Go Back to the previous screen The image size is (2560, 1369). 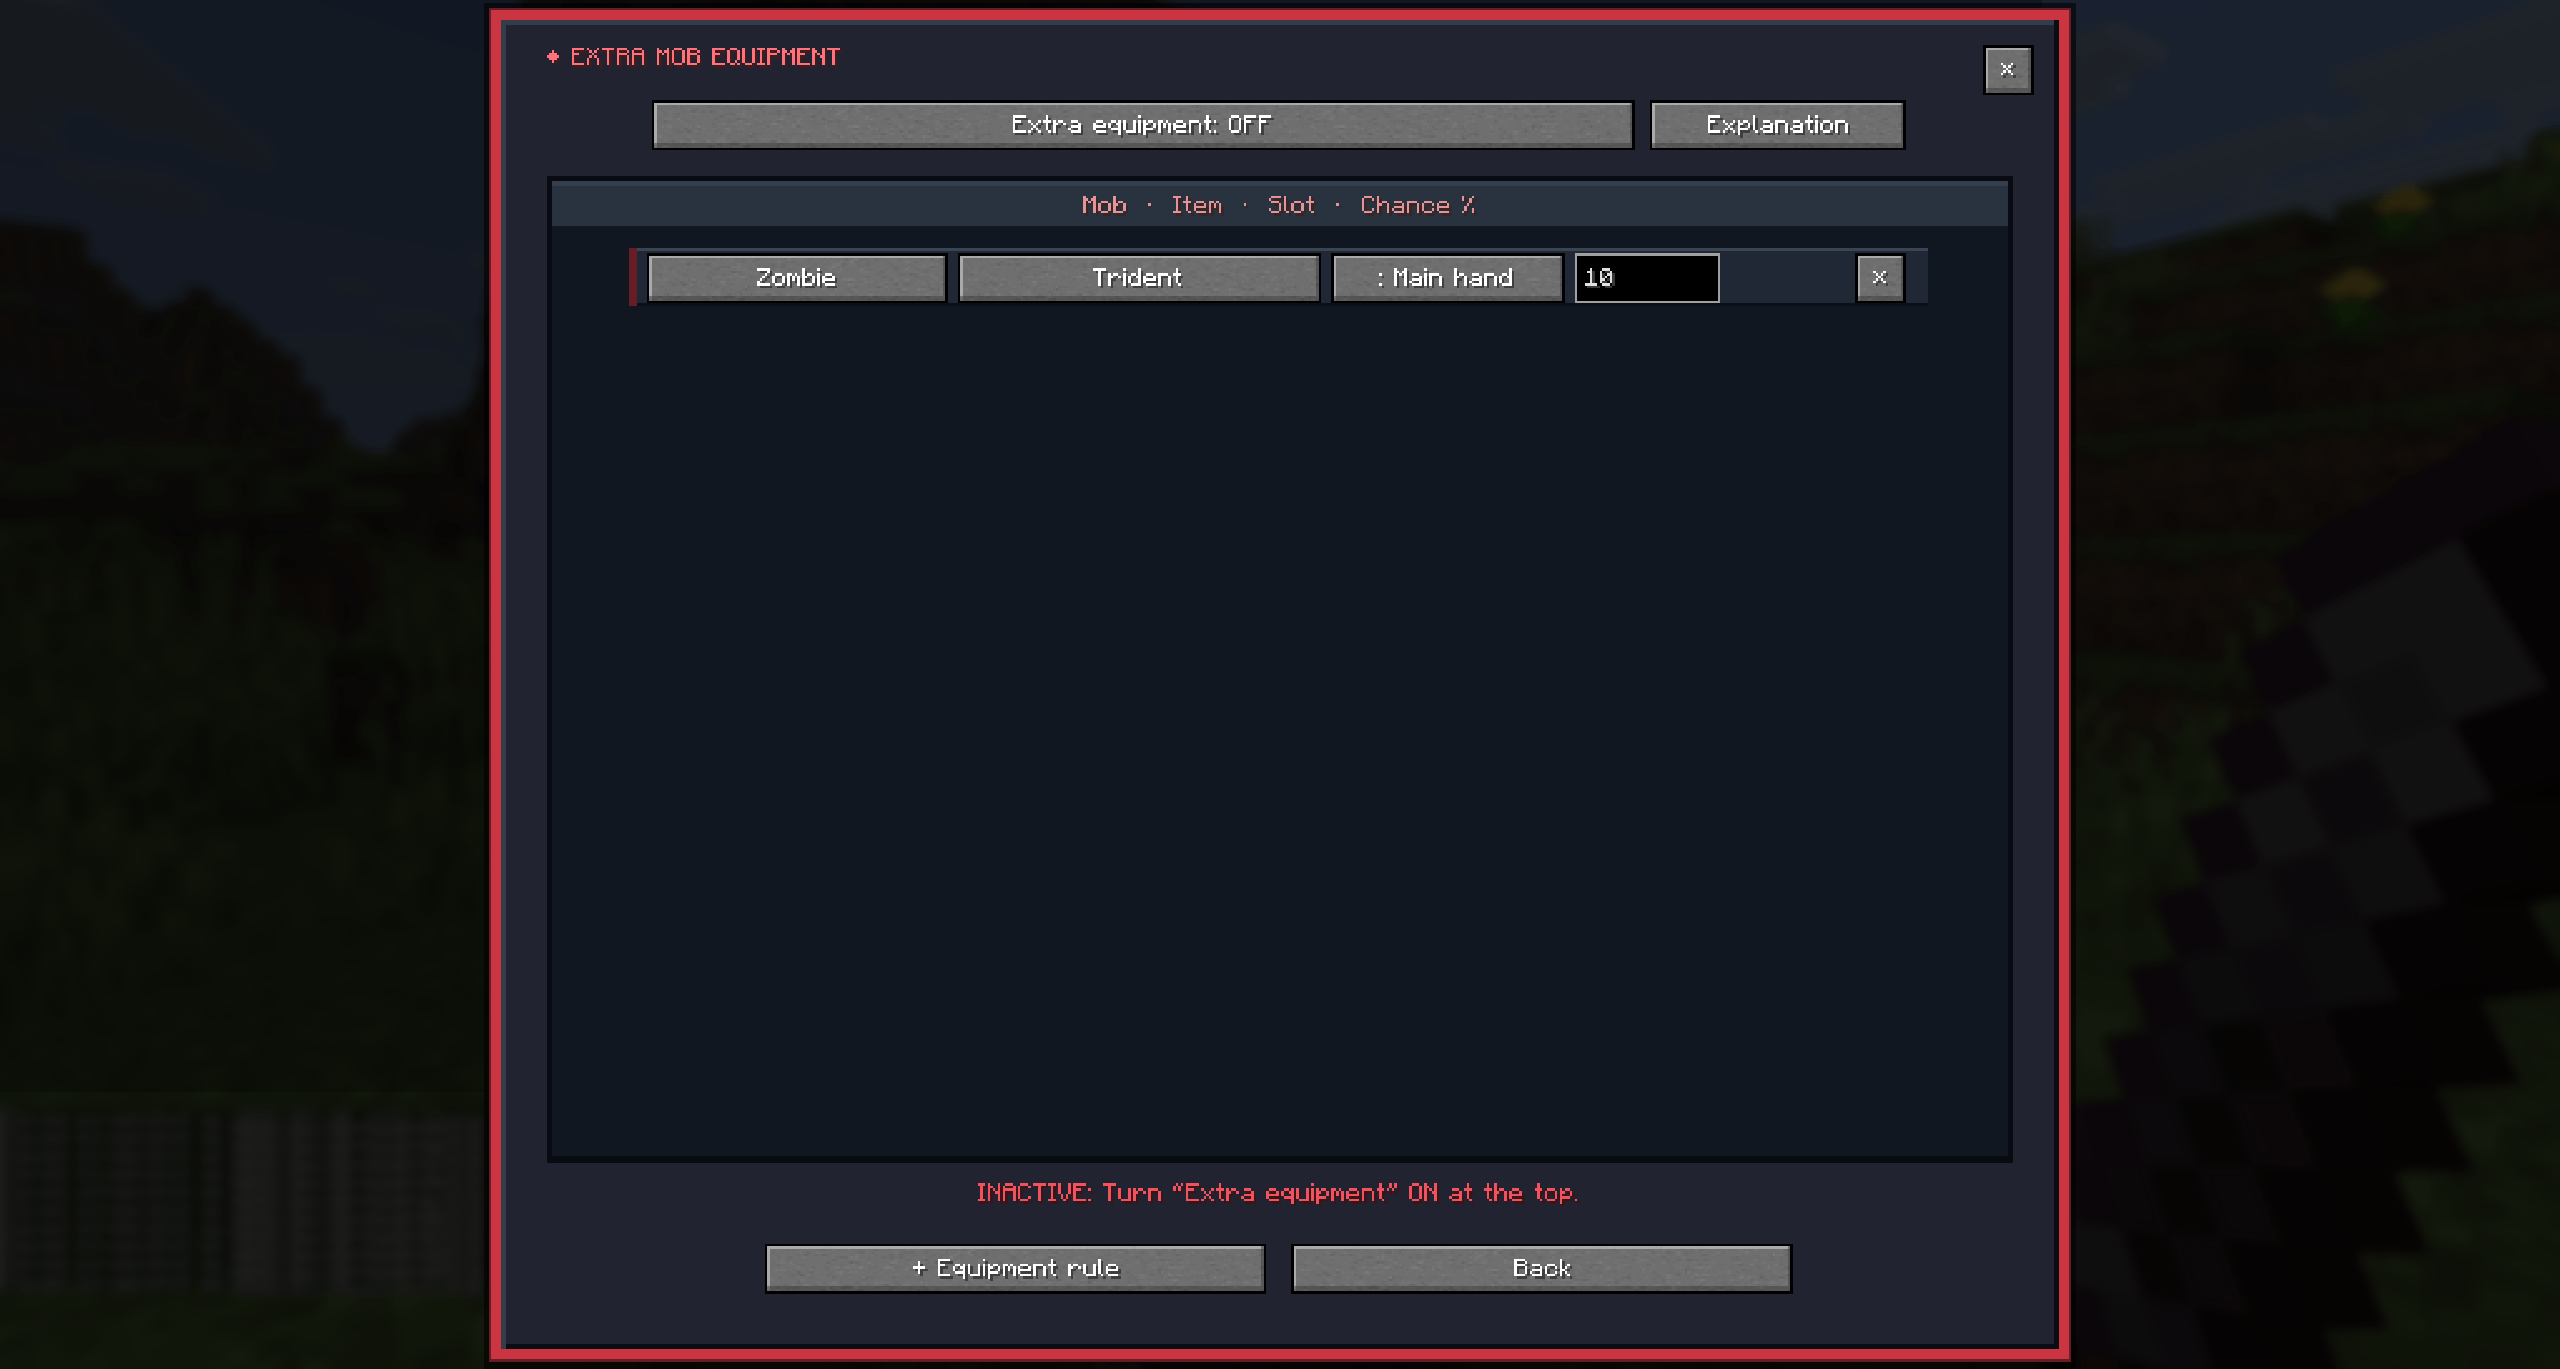(x=1541, y=1268)
